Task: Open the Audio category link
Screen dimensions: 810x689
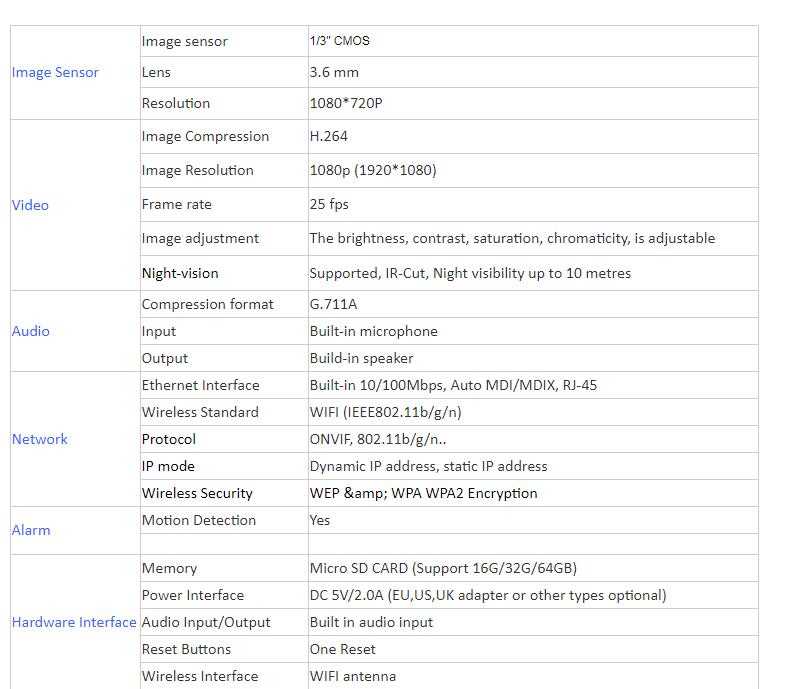Action: [30, 331]
